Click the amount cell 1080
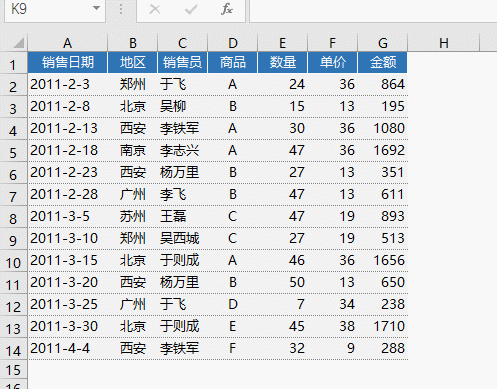 (x=382, y=128)
